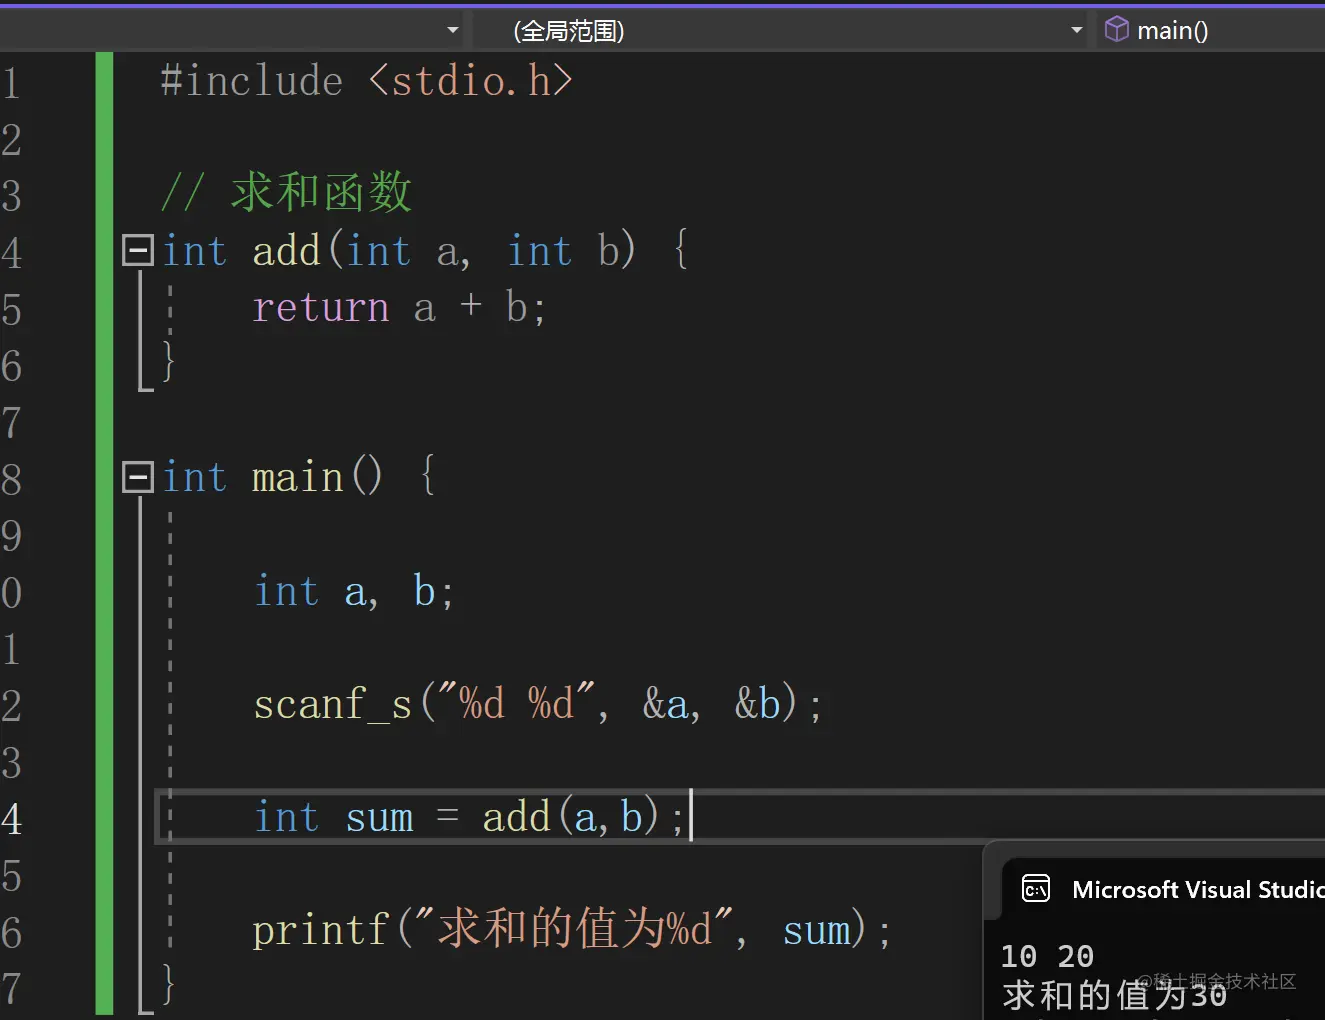The height and width of the screenshot is (1020, 1325).
Task: Click the 求和函数 comment
Action: [287, 192]
